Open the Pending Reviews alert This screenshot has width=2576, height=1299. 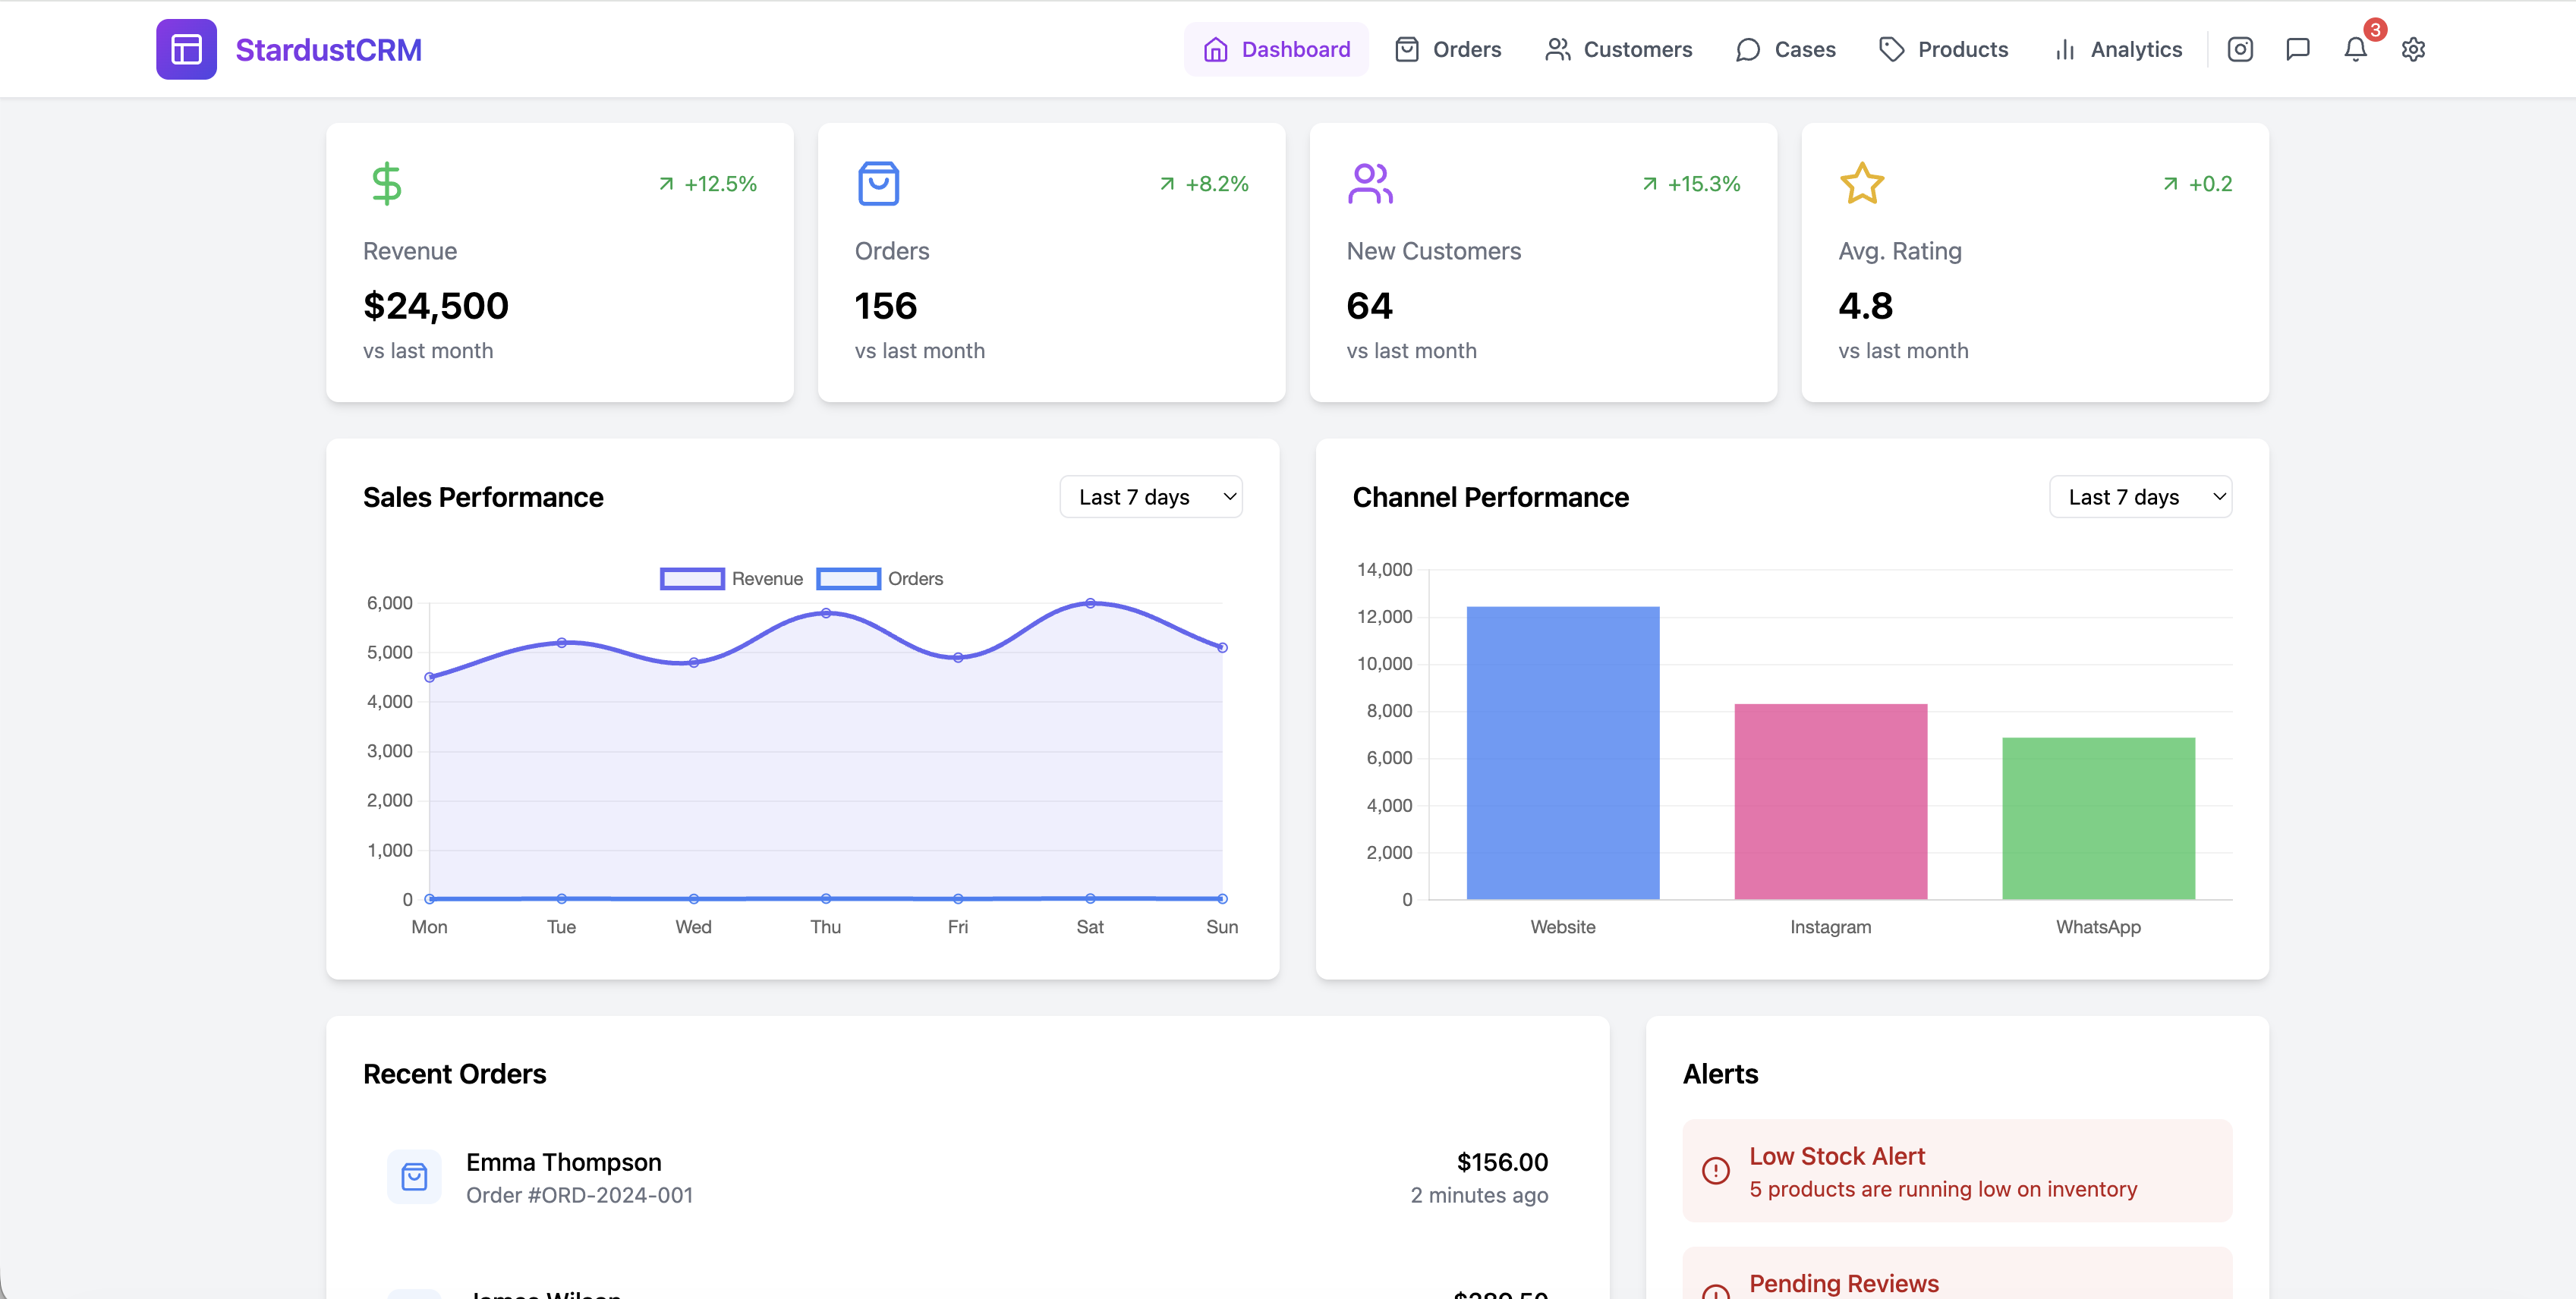[1958, 1274]
